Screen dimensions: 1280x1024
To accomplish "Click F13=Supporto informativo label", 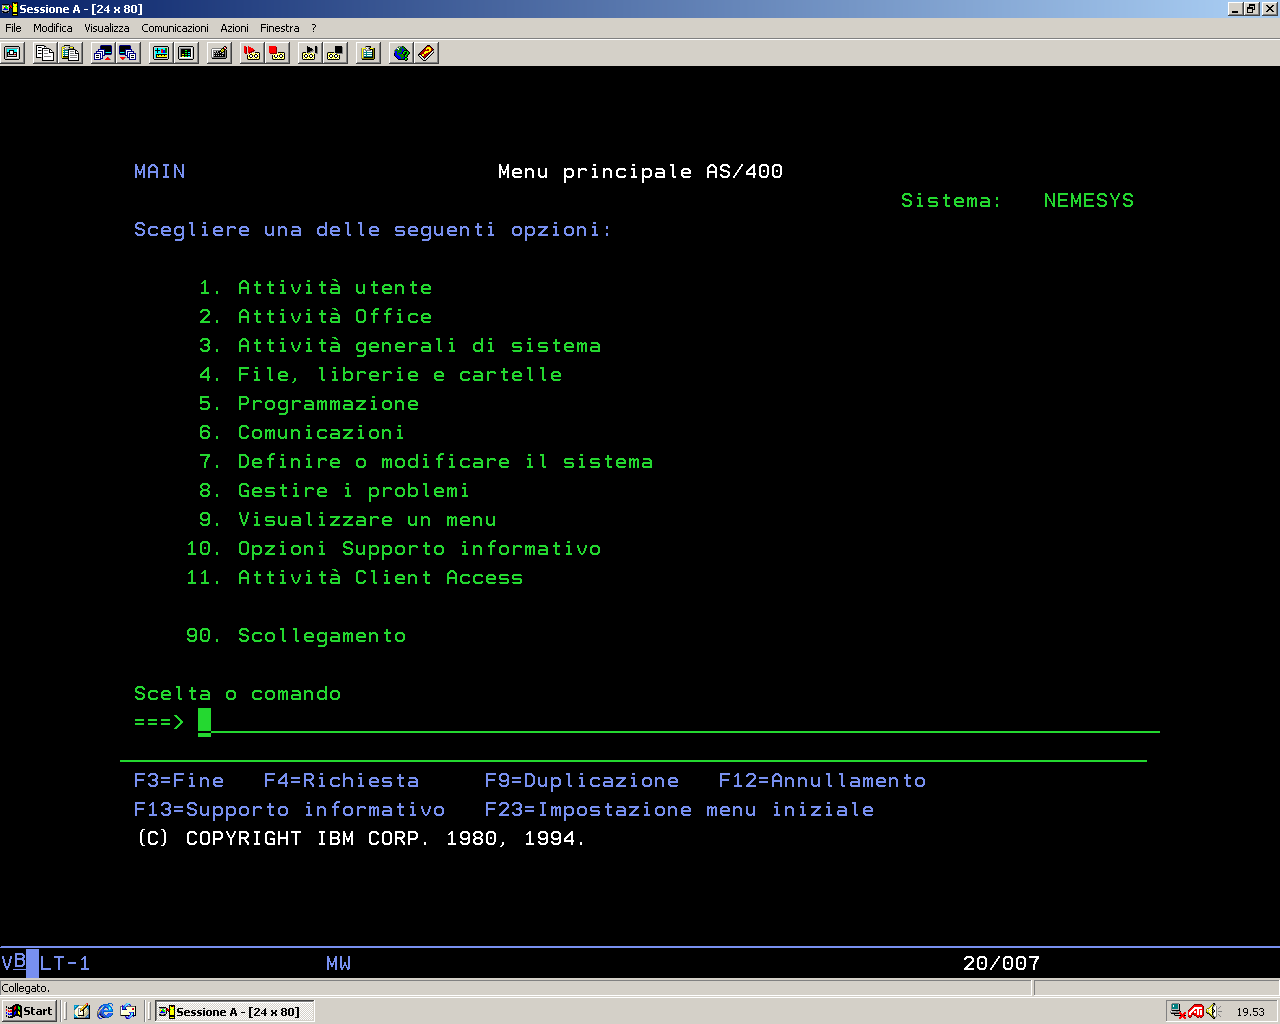I will tap(290, 810).
